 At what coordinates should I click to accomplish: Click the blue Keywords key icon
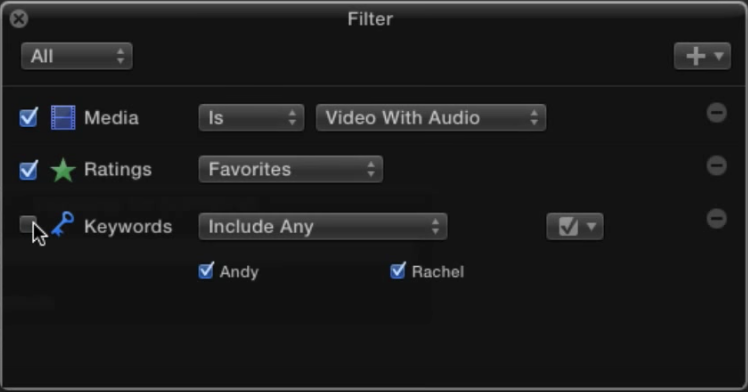point(63,224)
